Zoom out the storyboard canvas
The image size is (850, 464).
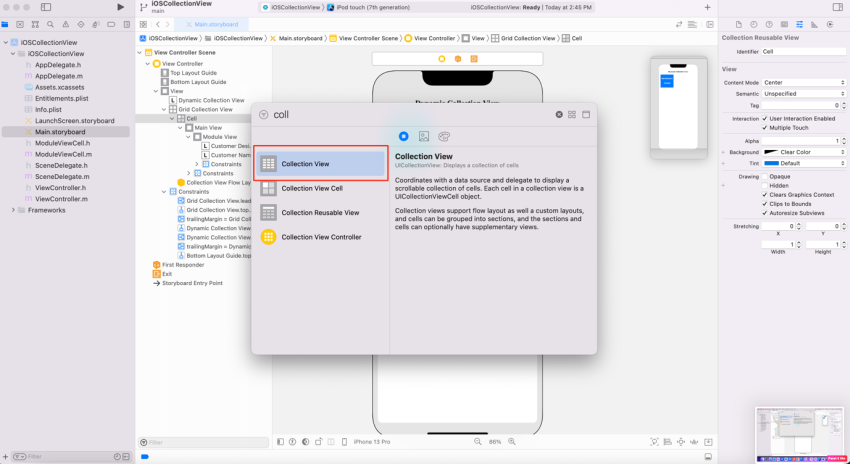click(x=478, y=442)
